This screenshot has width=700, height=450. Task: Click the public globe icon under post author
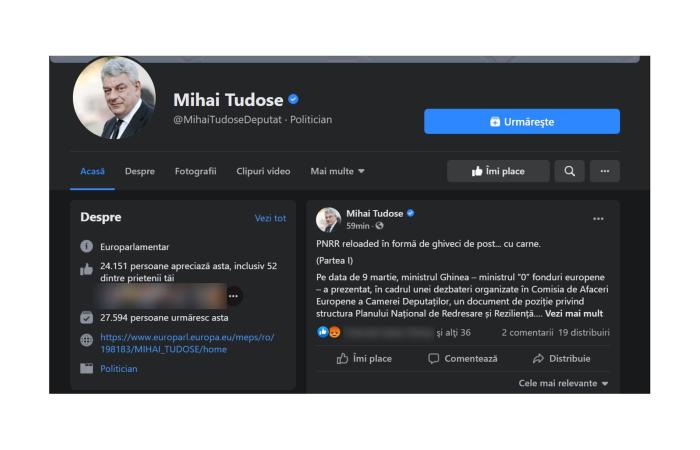pyautogui.click(x=379, y=226)
